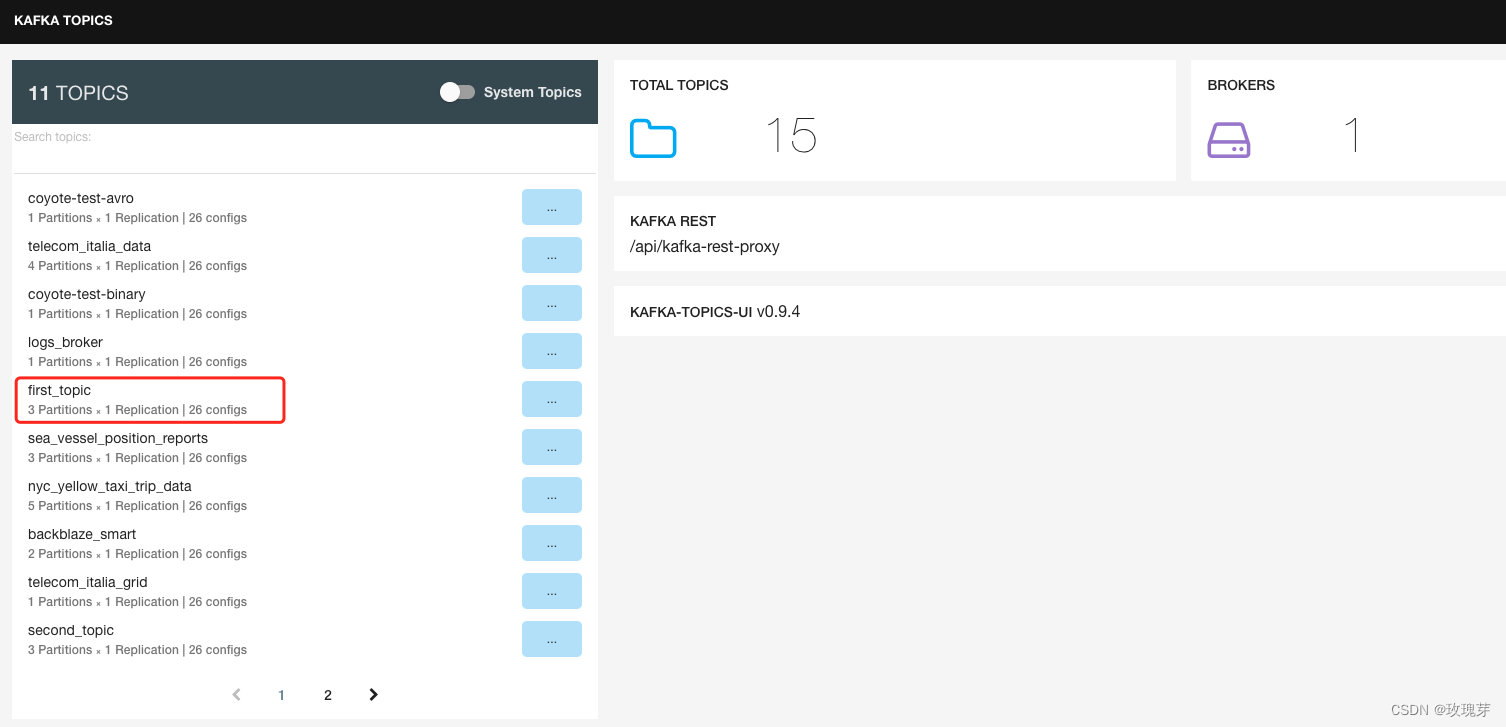Select the nyc_yellow_taxi_trip_data topic

pyautogui.click(x=110, y=486)
